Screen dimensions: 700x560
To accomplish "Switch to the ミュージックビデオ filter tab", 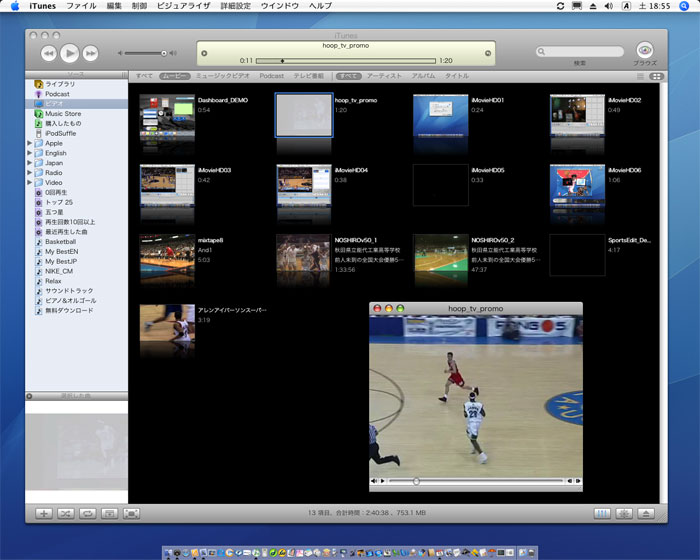I will point(223,76).
